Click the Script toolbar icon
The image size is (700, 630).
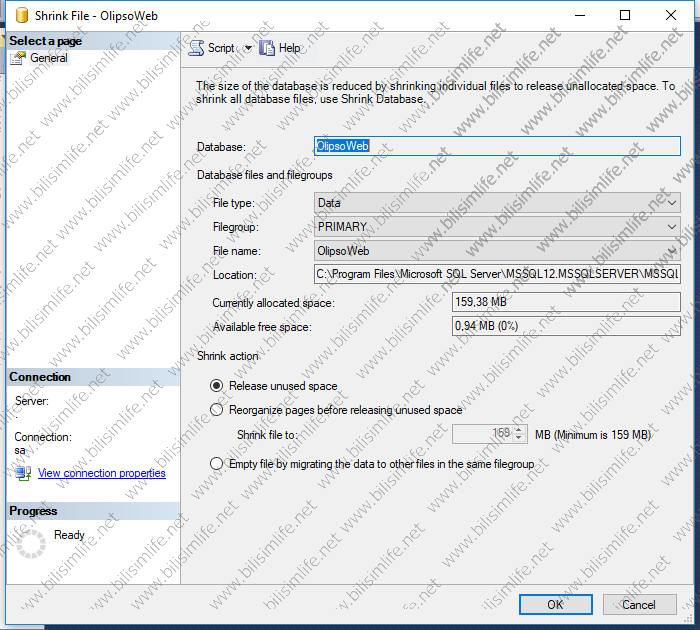click(x=196, y=48)
